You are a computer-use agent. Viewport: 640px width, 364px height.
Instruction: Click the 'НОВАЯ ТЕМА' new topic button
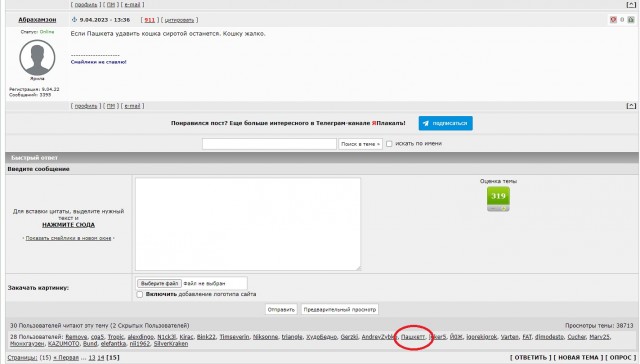[578, 358]
